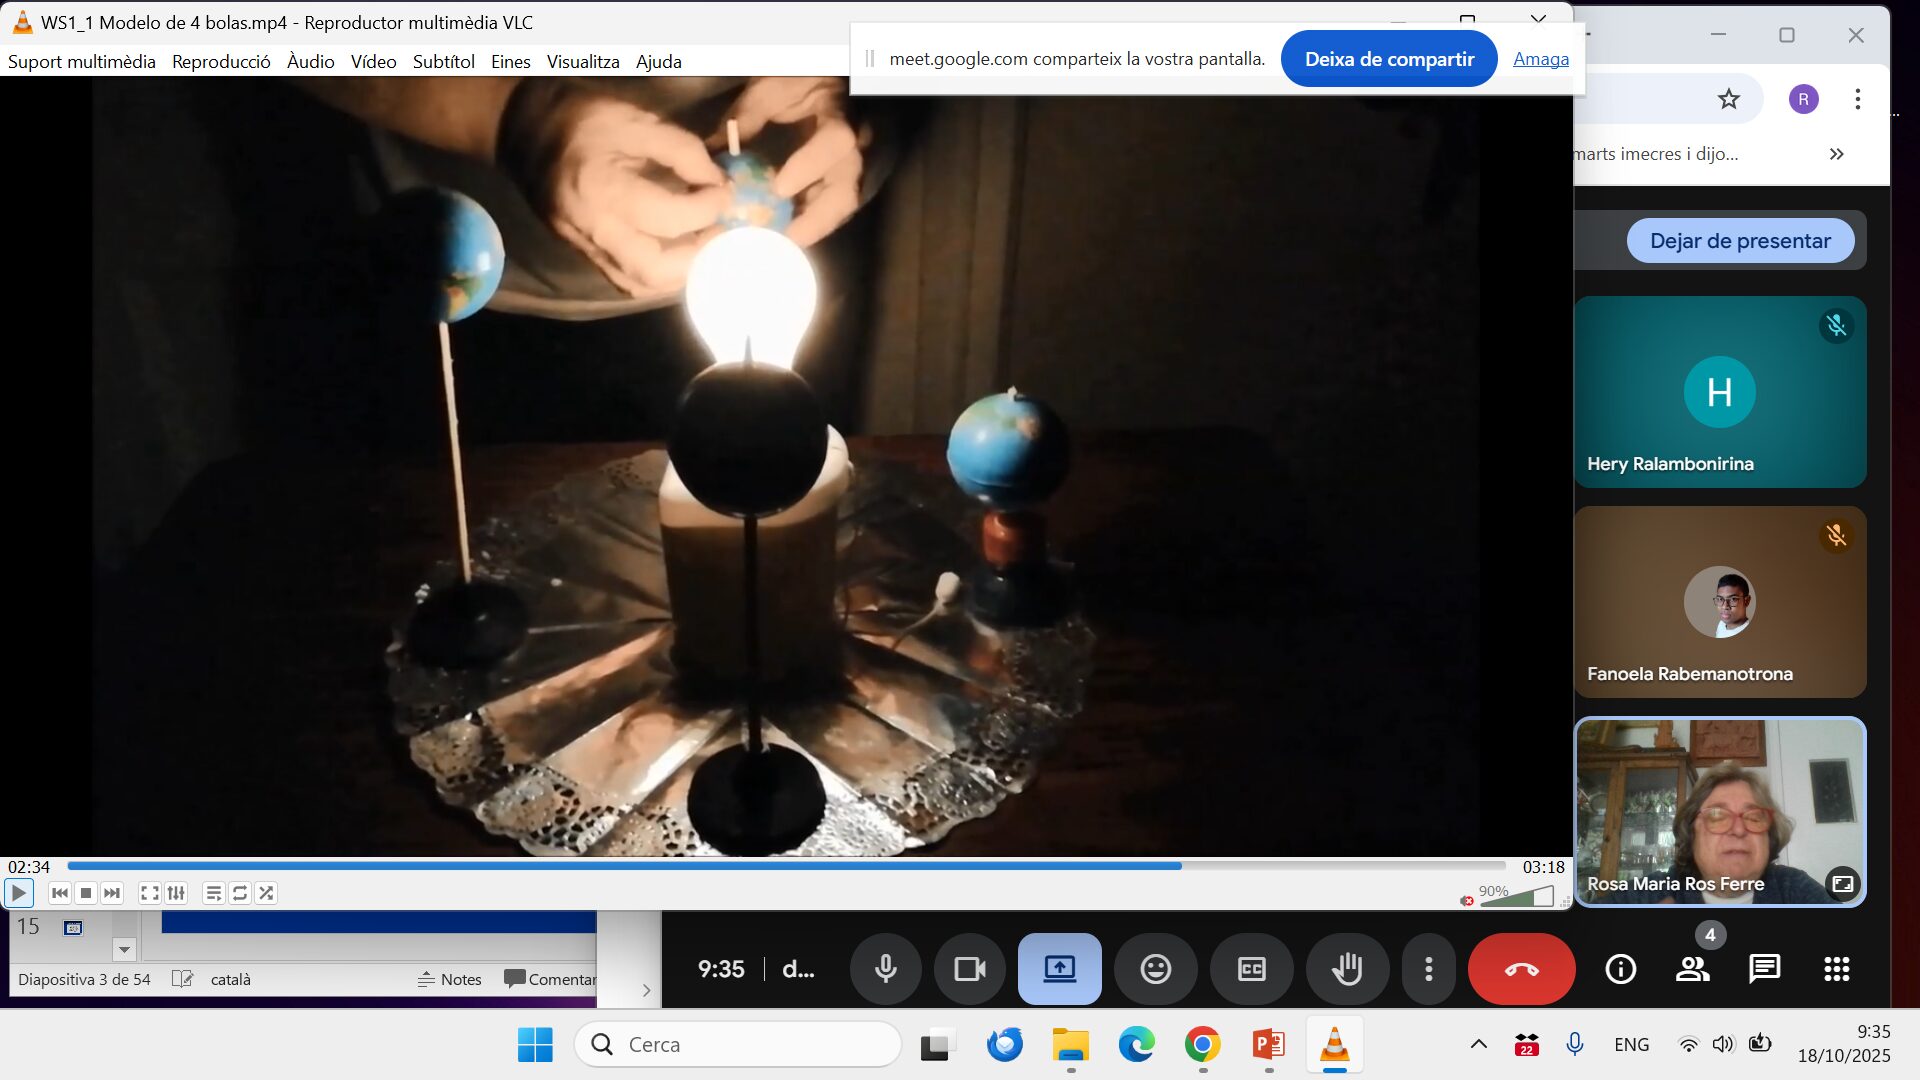Toggle loop playback mode
Image resolution: width=1920 pixels, height=1080 pixels.
(240, 893)
